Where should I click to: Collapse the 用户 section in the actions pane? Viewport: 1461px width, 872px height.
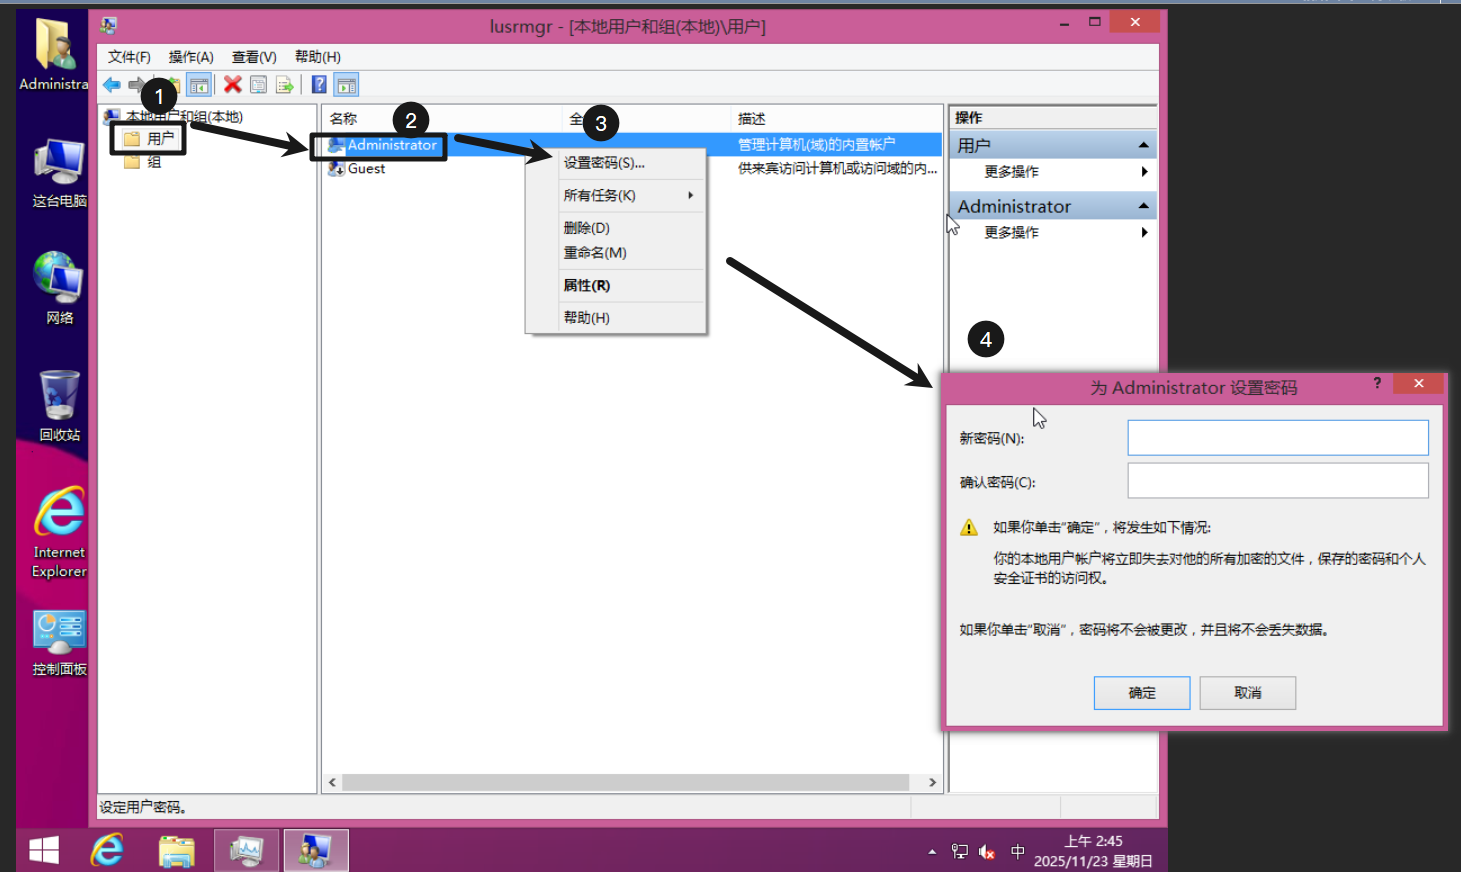click(1143, 146)
